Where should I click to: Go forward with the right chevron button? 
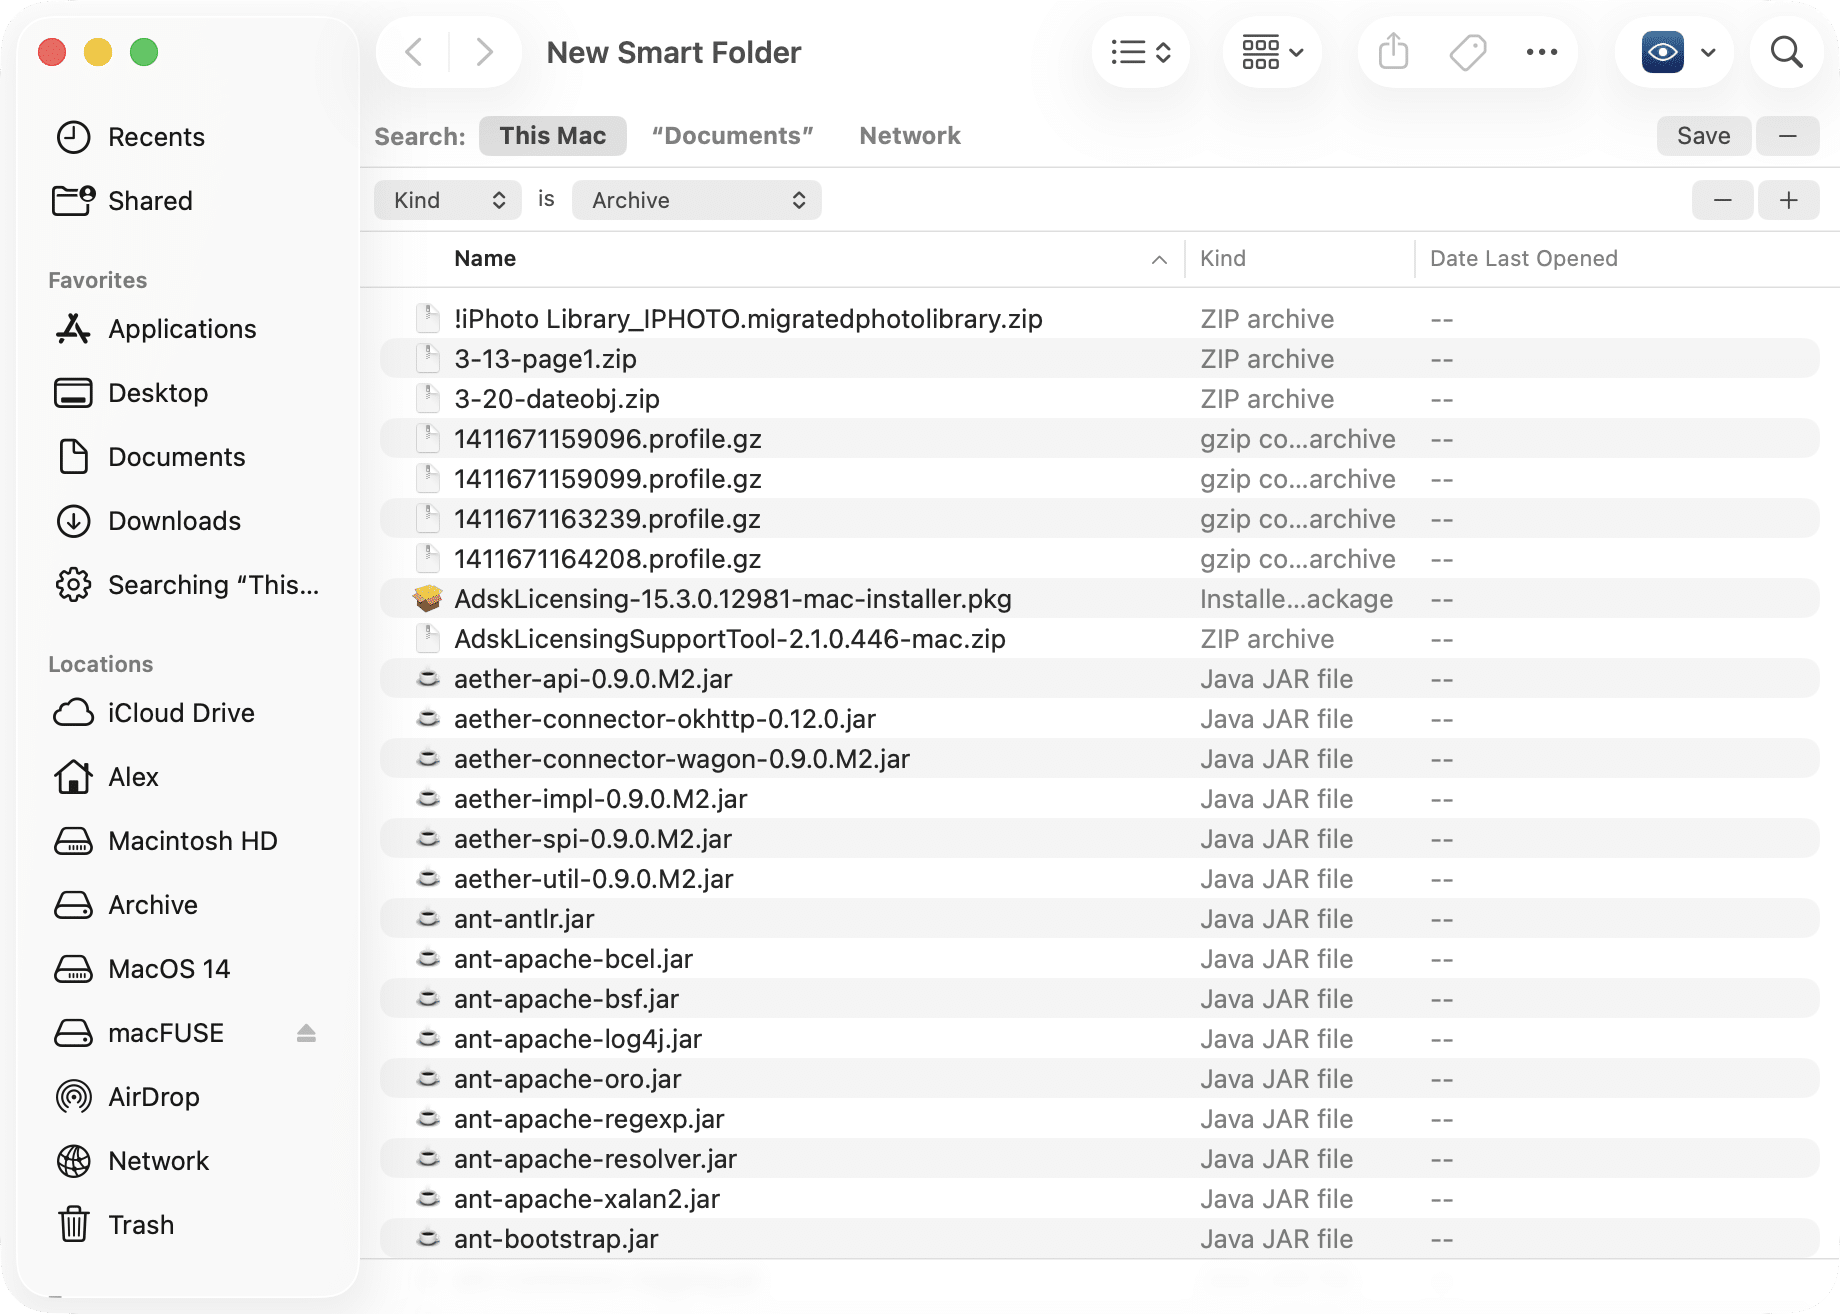(x=484, y=52)
